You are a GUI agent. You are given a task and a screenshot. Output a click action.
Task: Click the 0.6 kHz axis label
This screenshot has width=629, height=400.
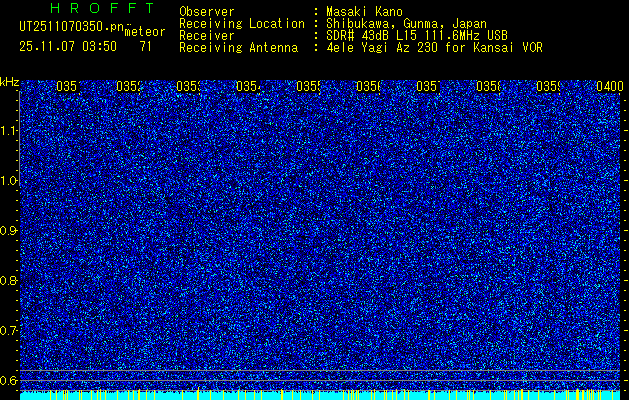[9, 380]
